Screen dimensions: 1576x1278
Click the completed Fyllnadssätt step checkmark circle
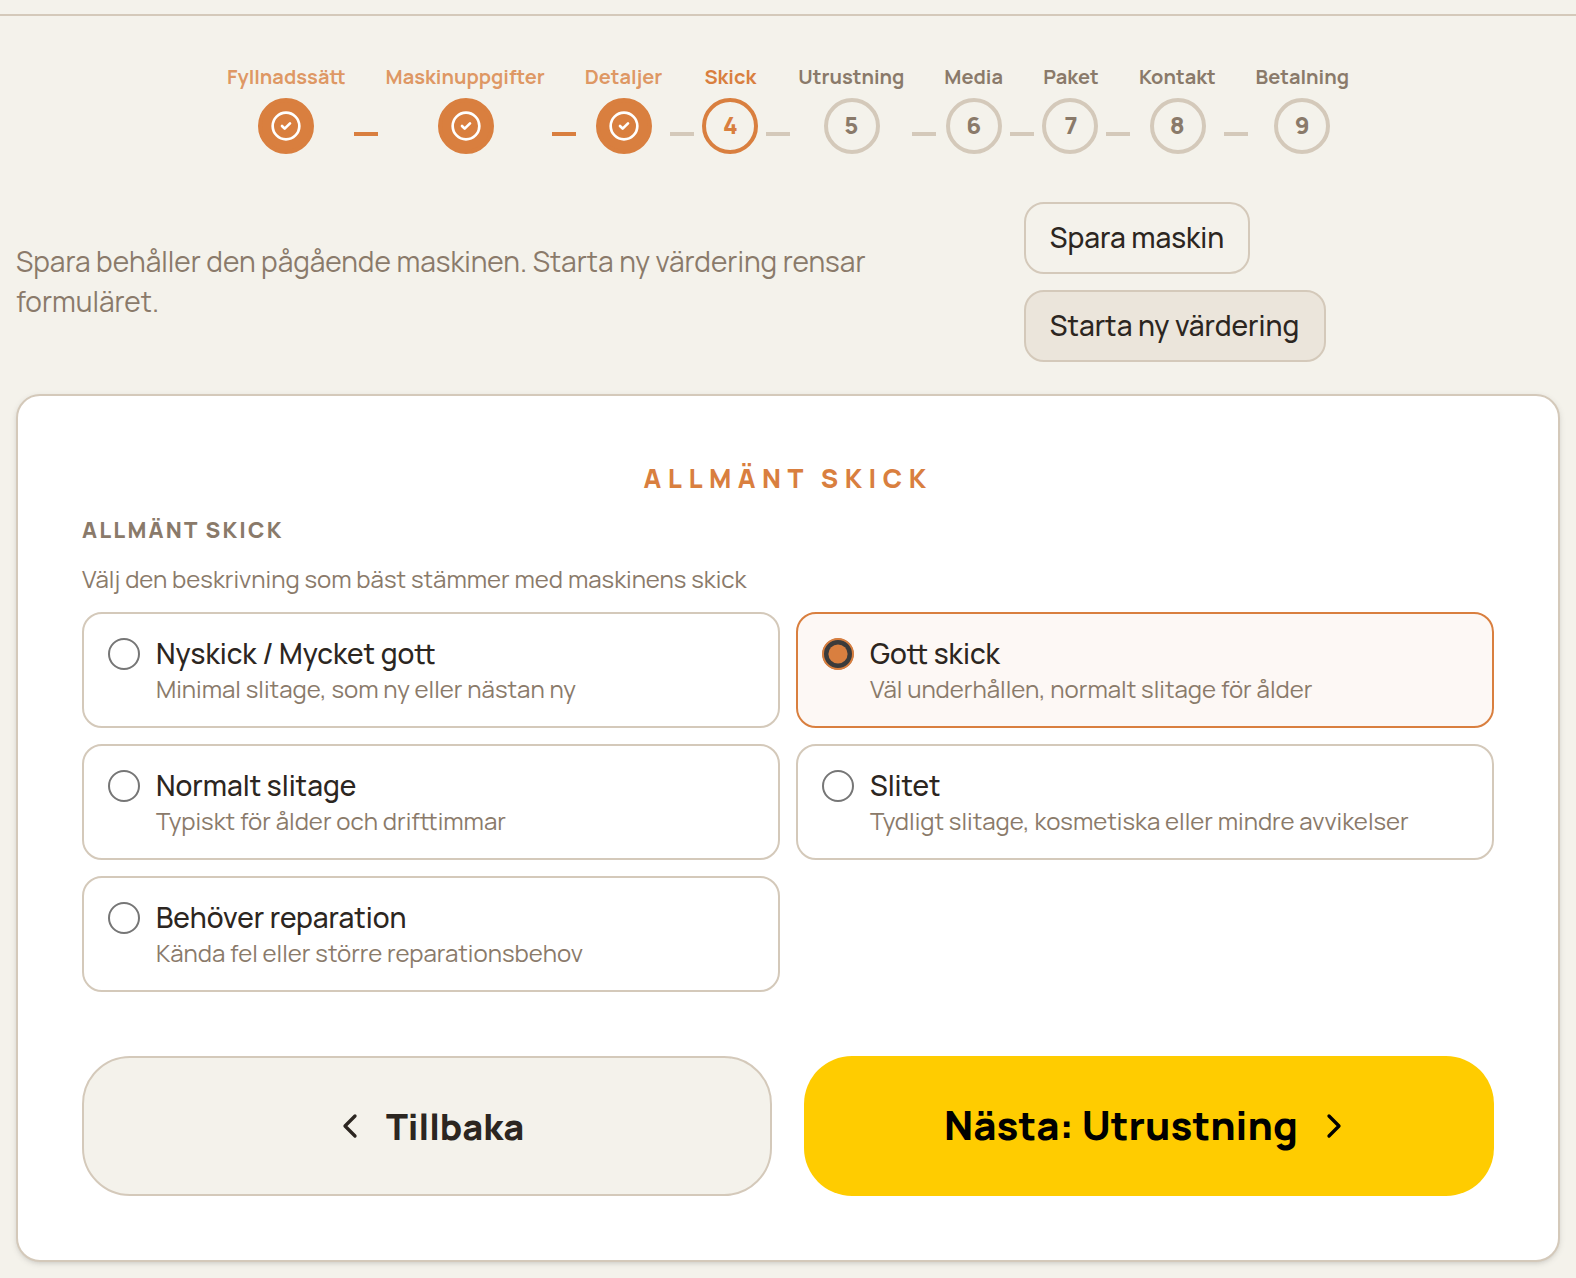pos(286,126)
